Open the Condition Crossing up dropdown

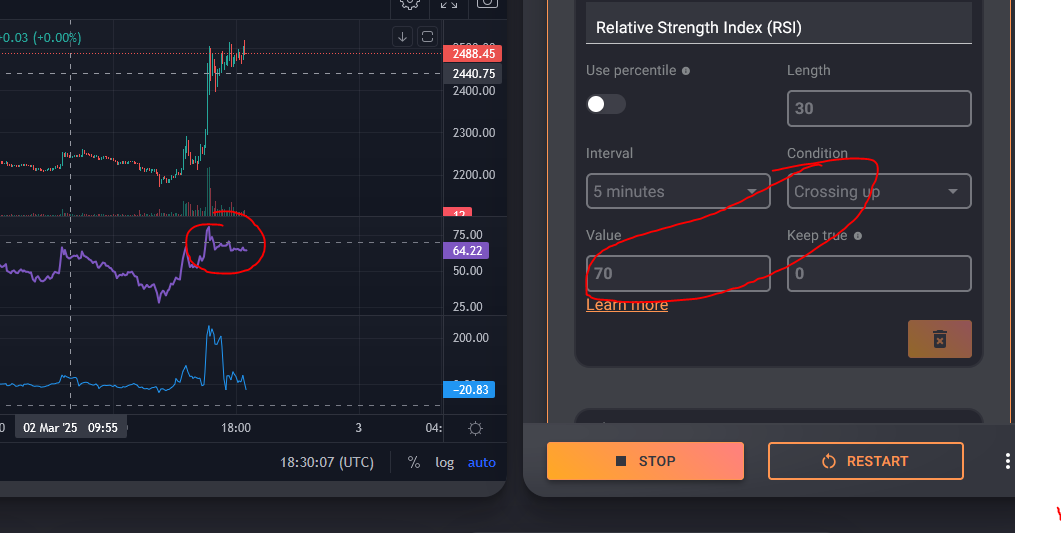879,191
